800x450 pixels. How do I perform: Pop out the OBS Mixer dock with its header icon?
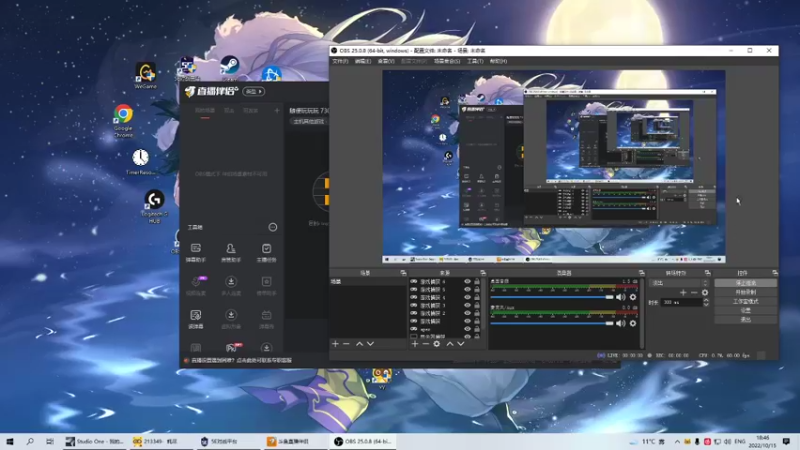[641, 273]
